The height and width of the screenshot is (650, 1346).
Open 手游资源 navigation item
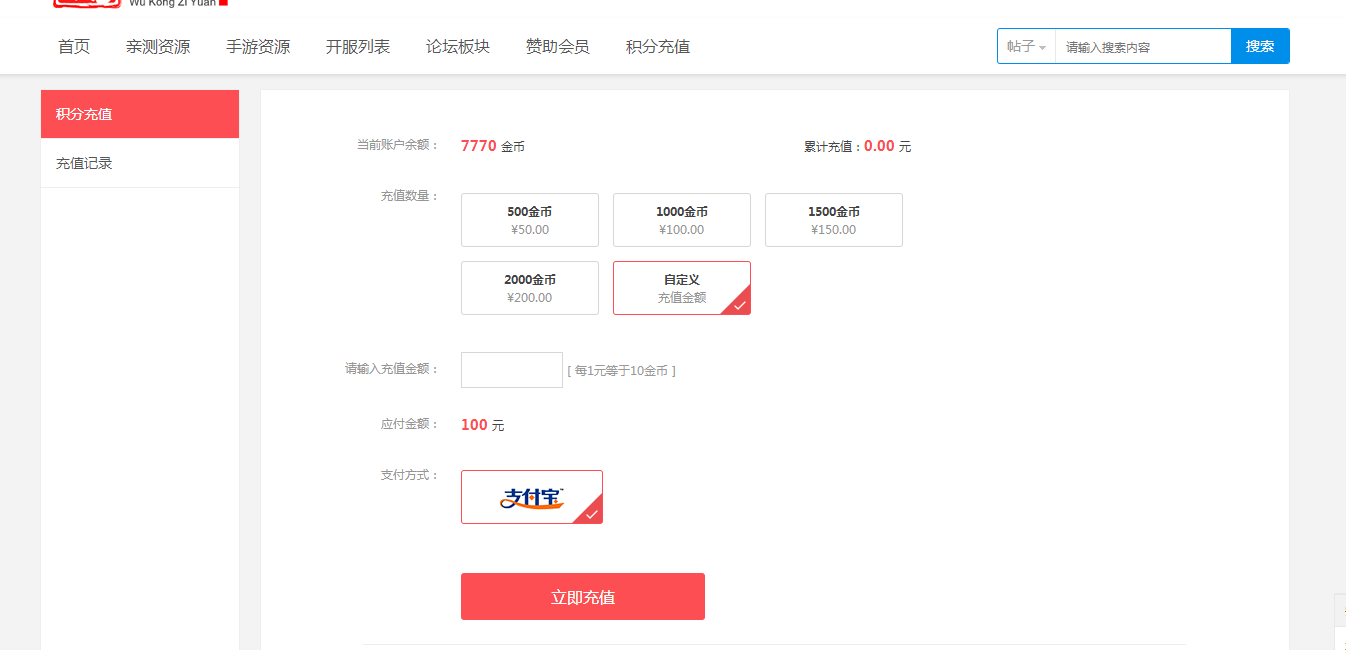258,47
